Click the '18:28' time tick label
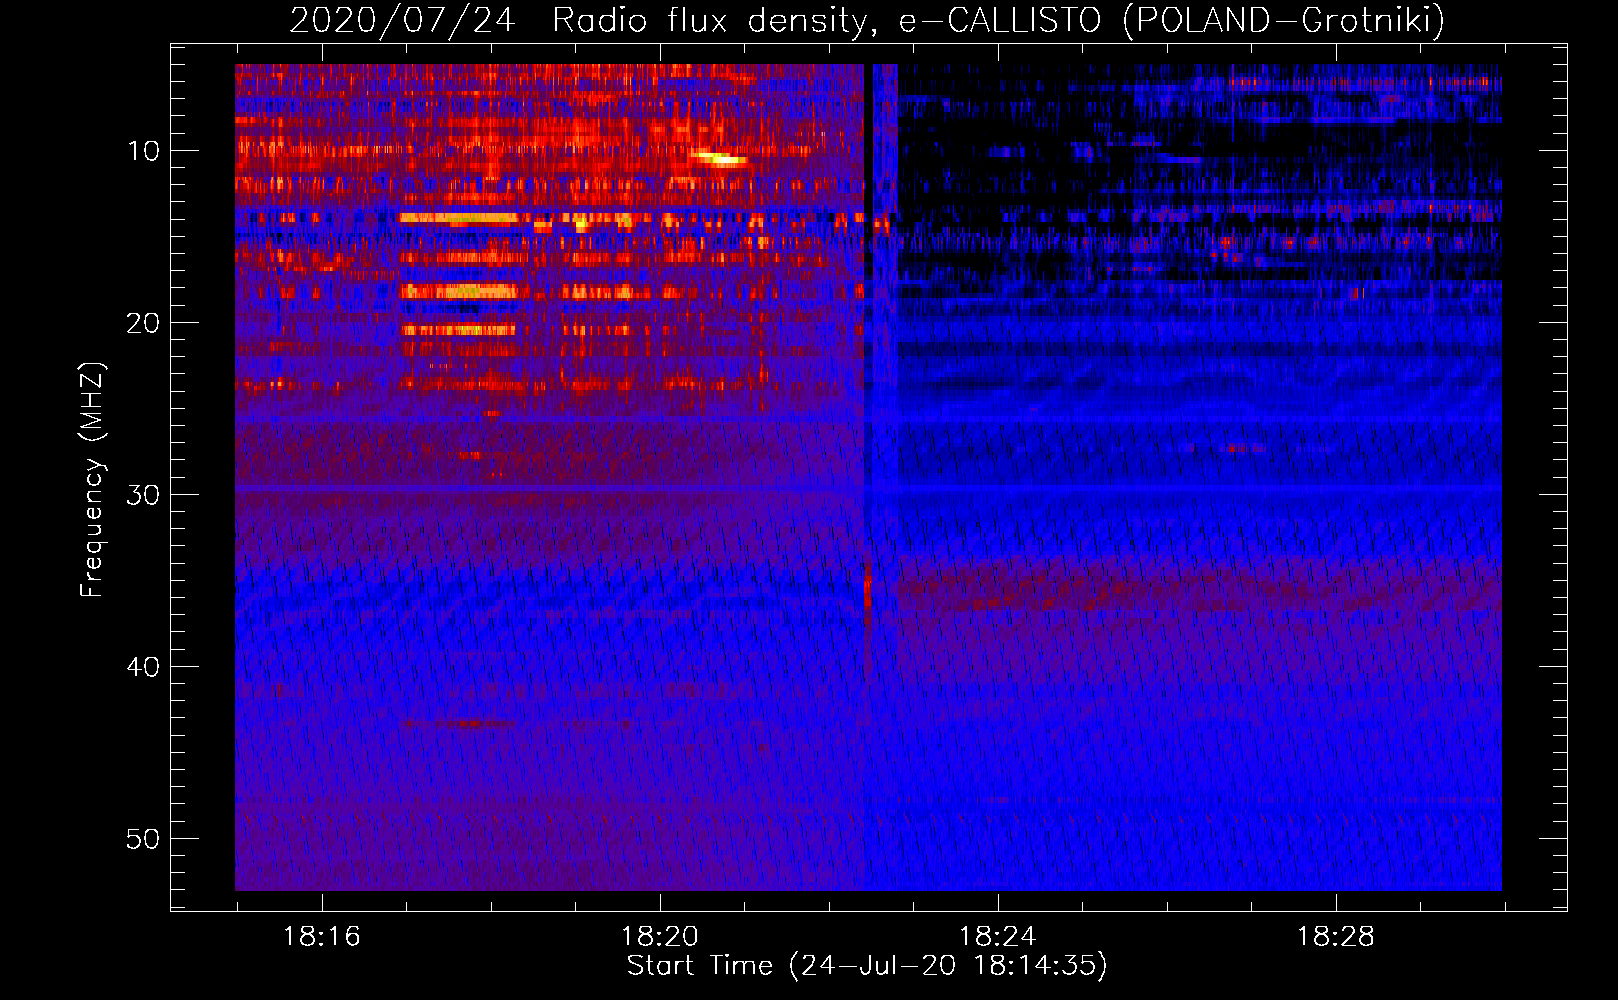1618x1000 pixels. (x=1336, y=937)
